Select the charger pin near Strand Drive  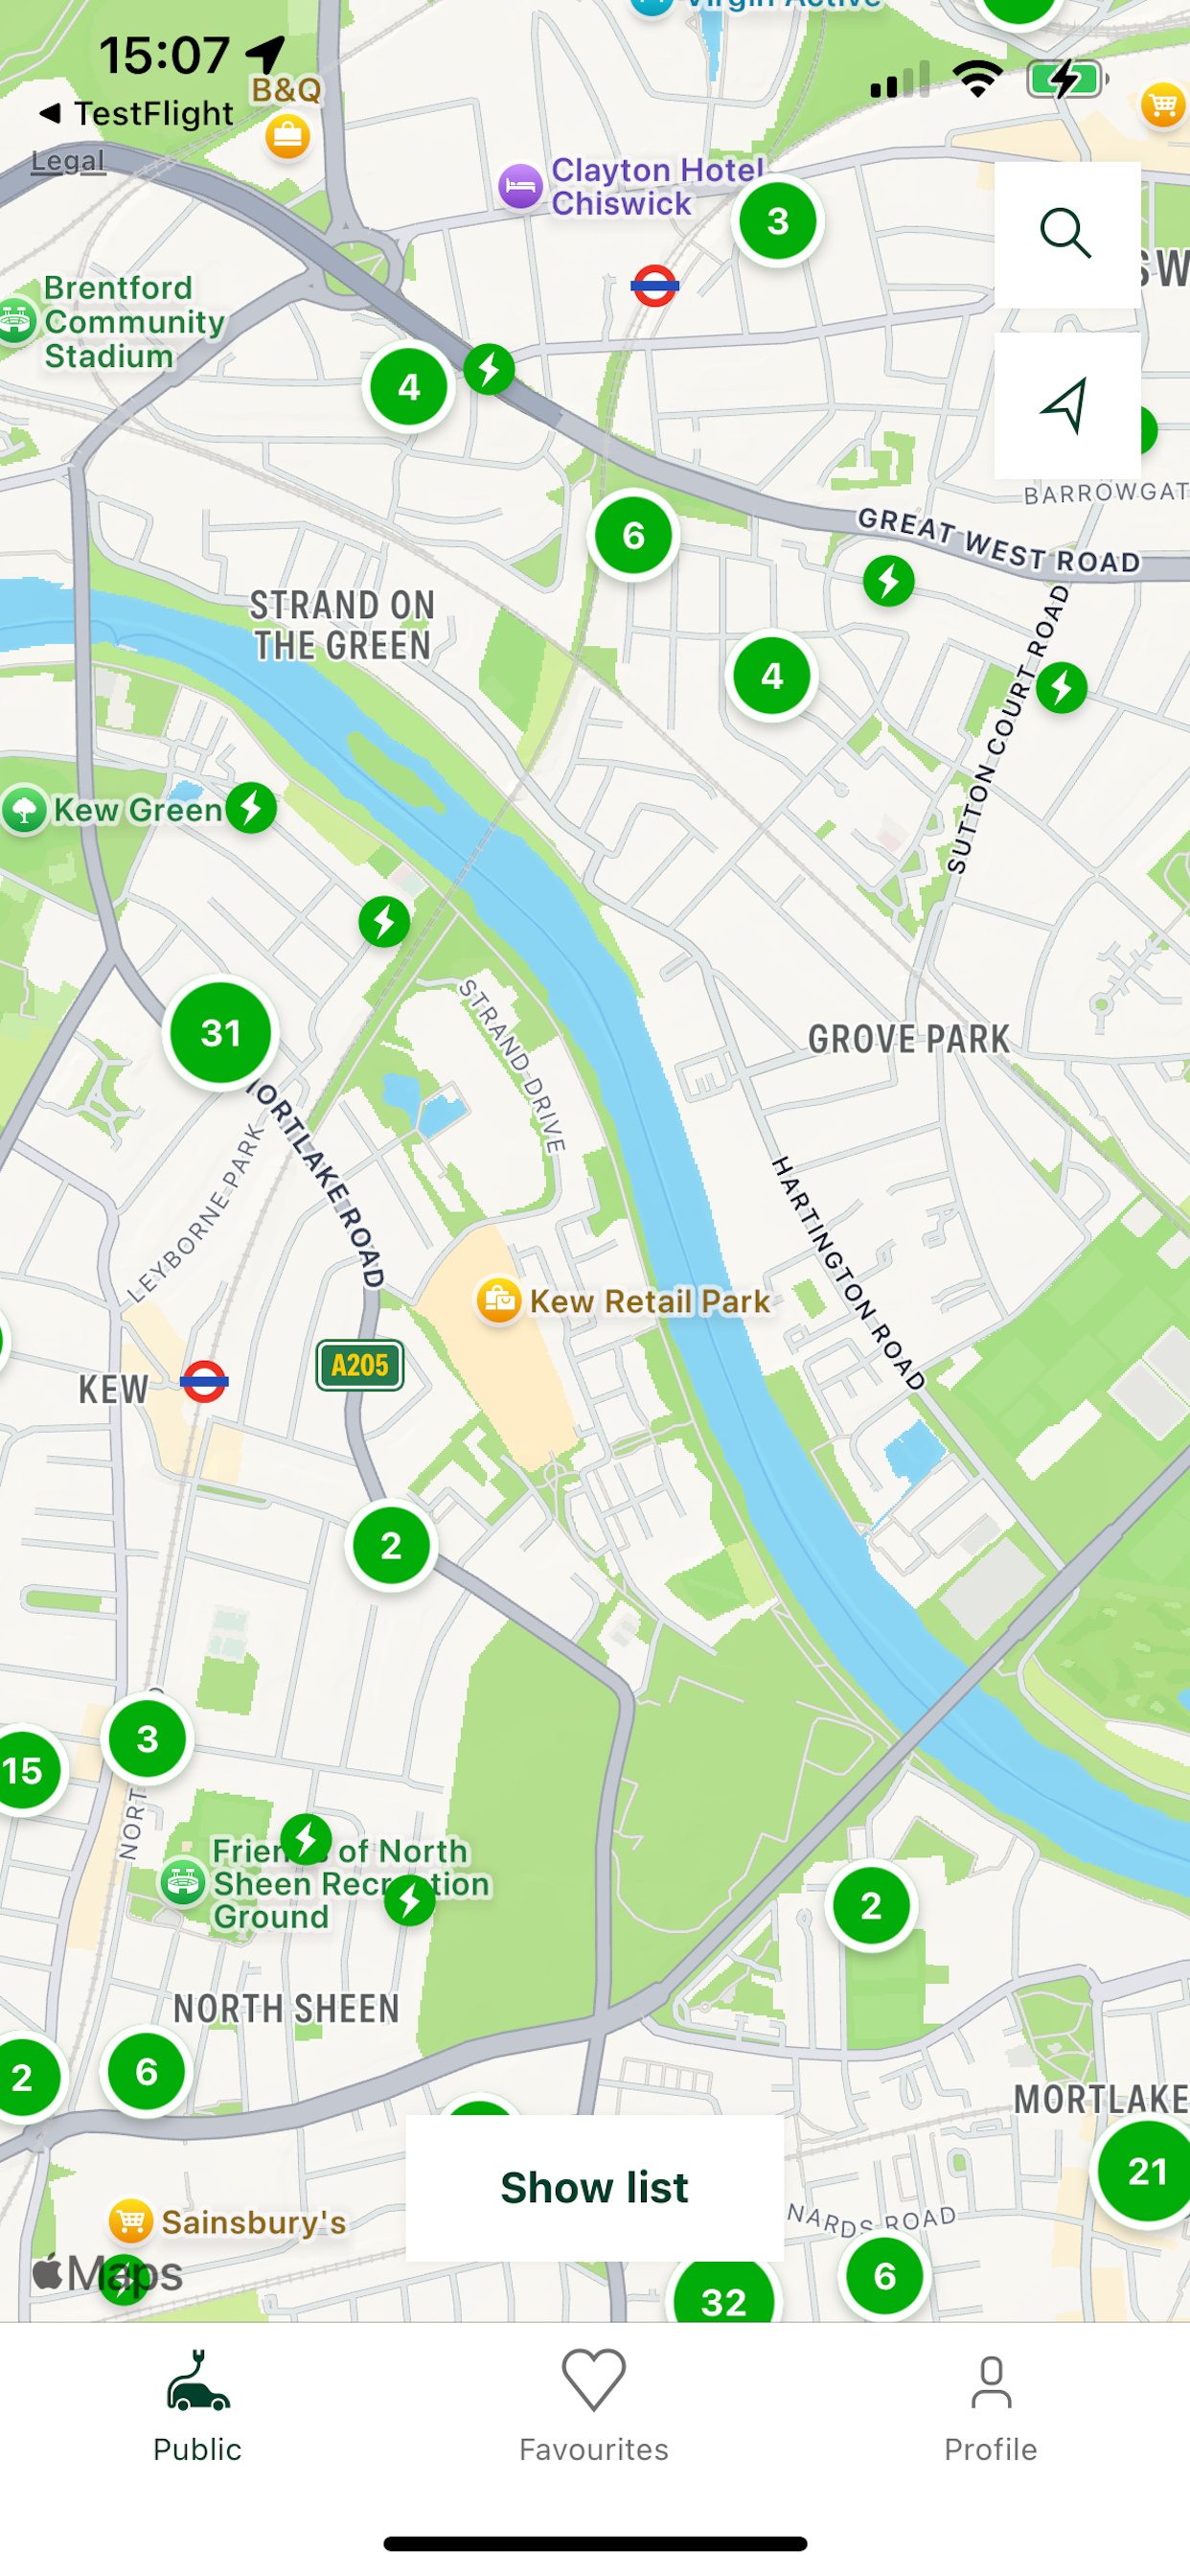click(x=385, y=922)
